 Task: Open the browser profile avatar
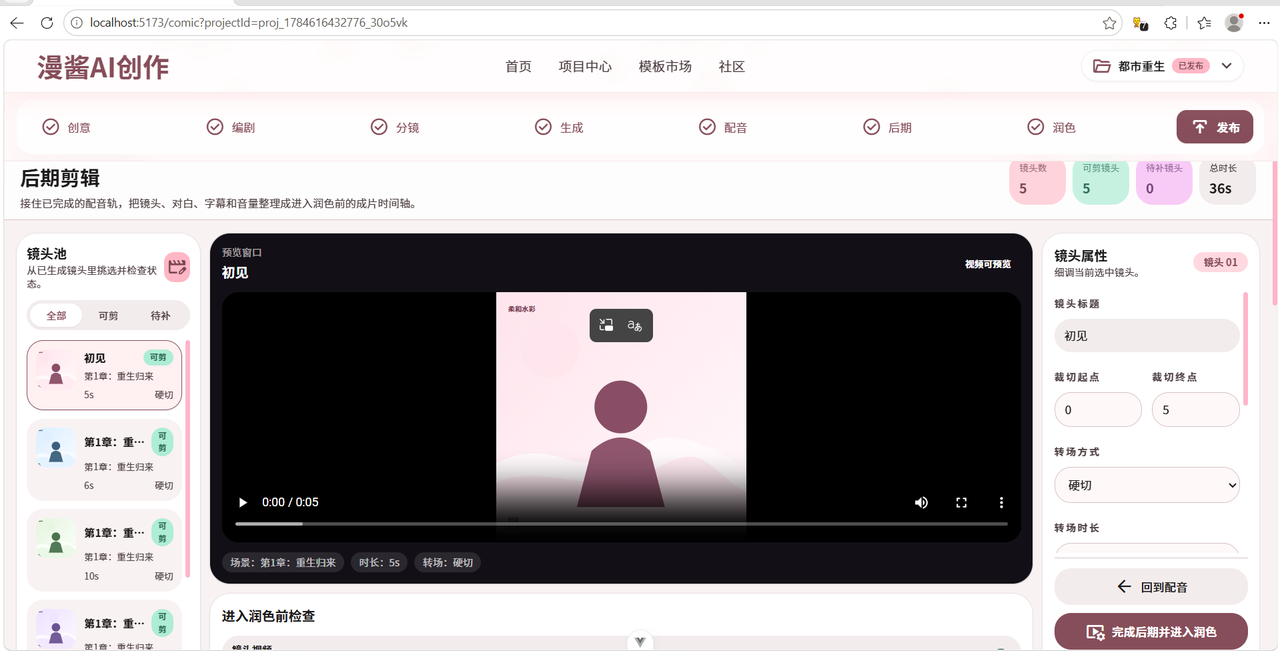[x=1234, y=22]
